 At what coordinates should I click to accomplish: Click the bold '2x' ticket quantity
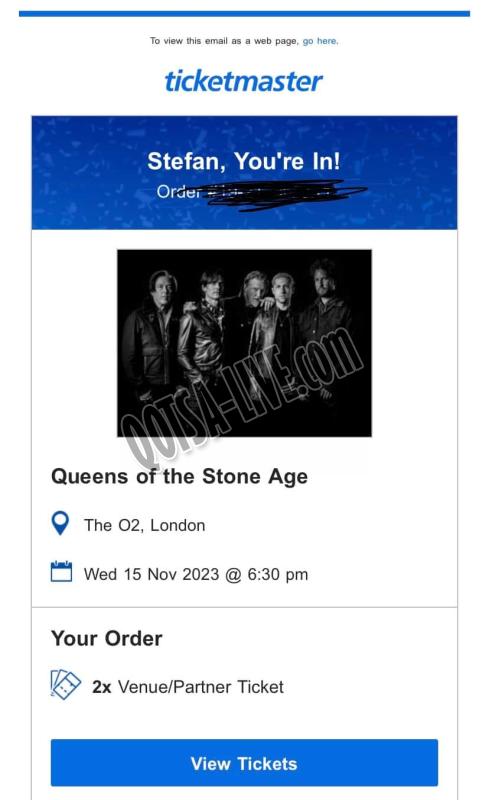[x=102, y=687]
